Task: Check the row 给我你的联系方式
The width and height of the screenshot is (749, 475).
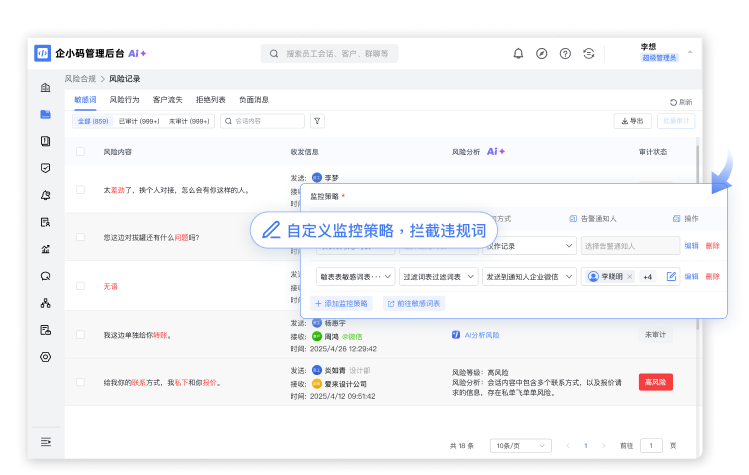Action: (80, 382)
